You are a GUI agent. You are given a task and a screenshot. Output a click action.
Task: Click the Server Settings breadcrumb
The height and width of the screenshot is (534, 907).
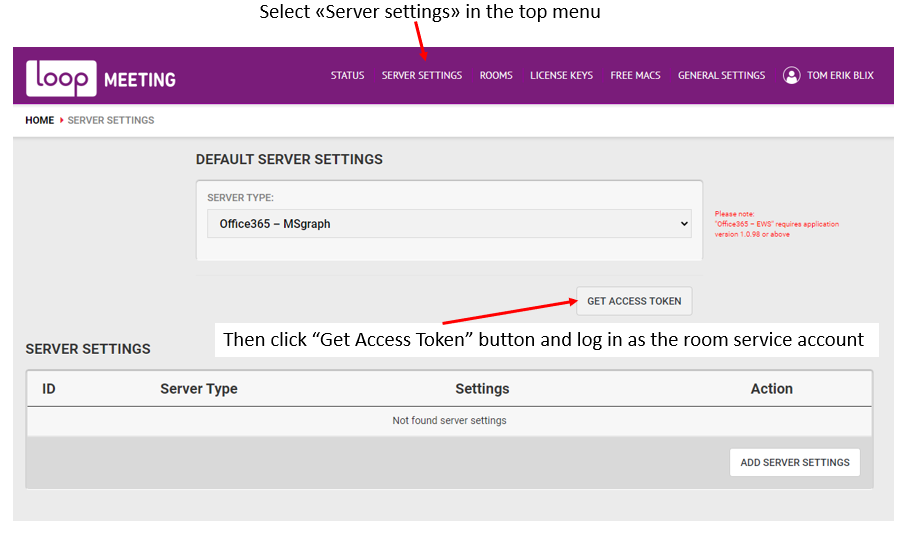coord(110,120)
